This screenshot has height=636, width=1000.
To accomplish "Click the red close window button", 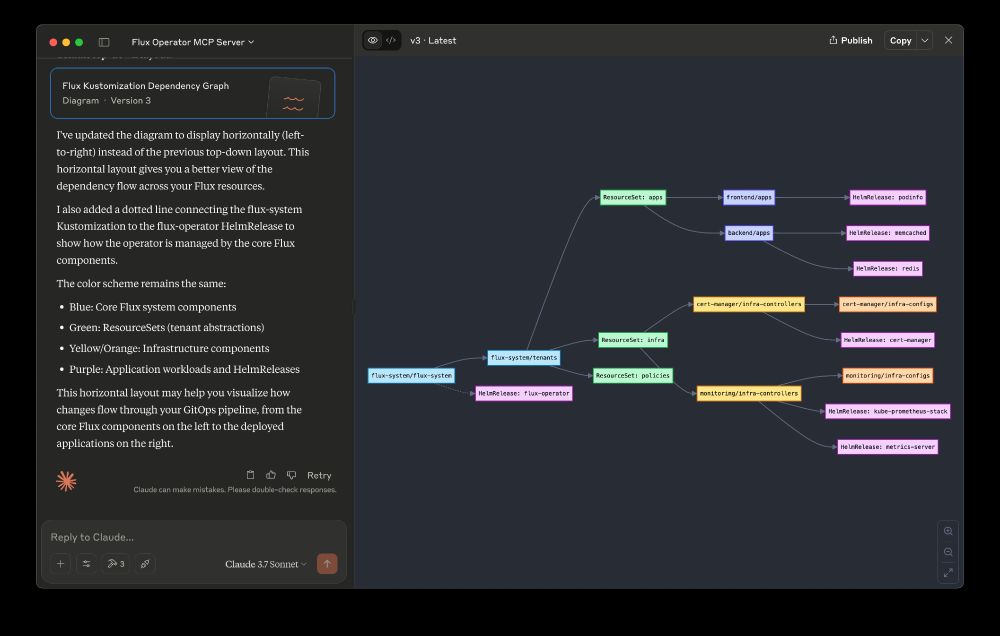I will pos(53,42).
